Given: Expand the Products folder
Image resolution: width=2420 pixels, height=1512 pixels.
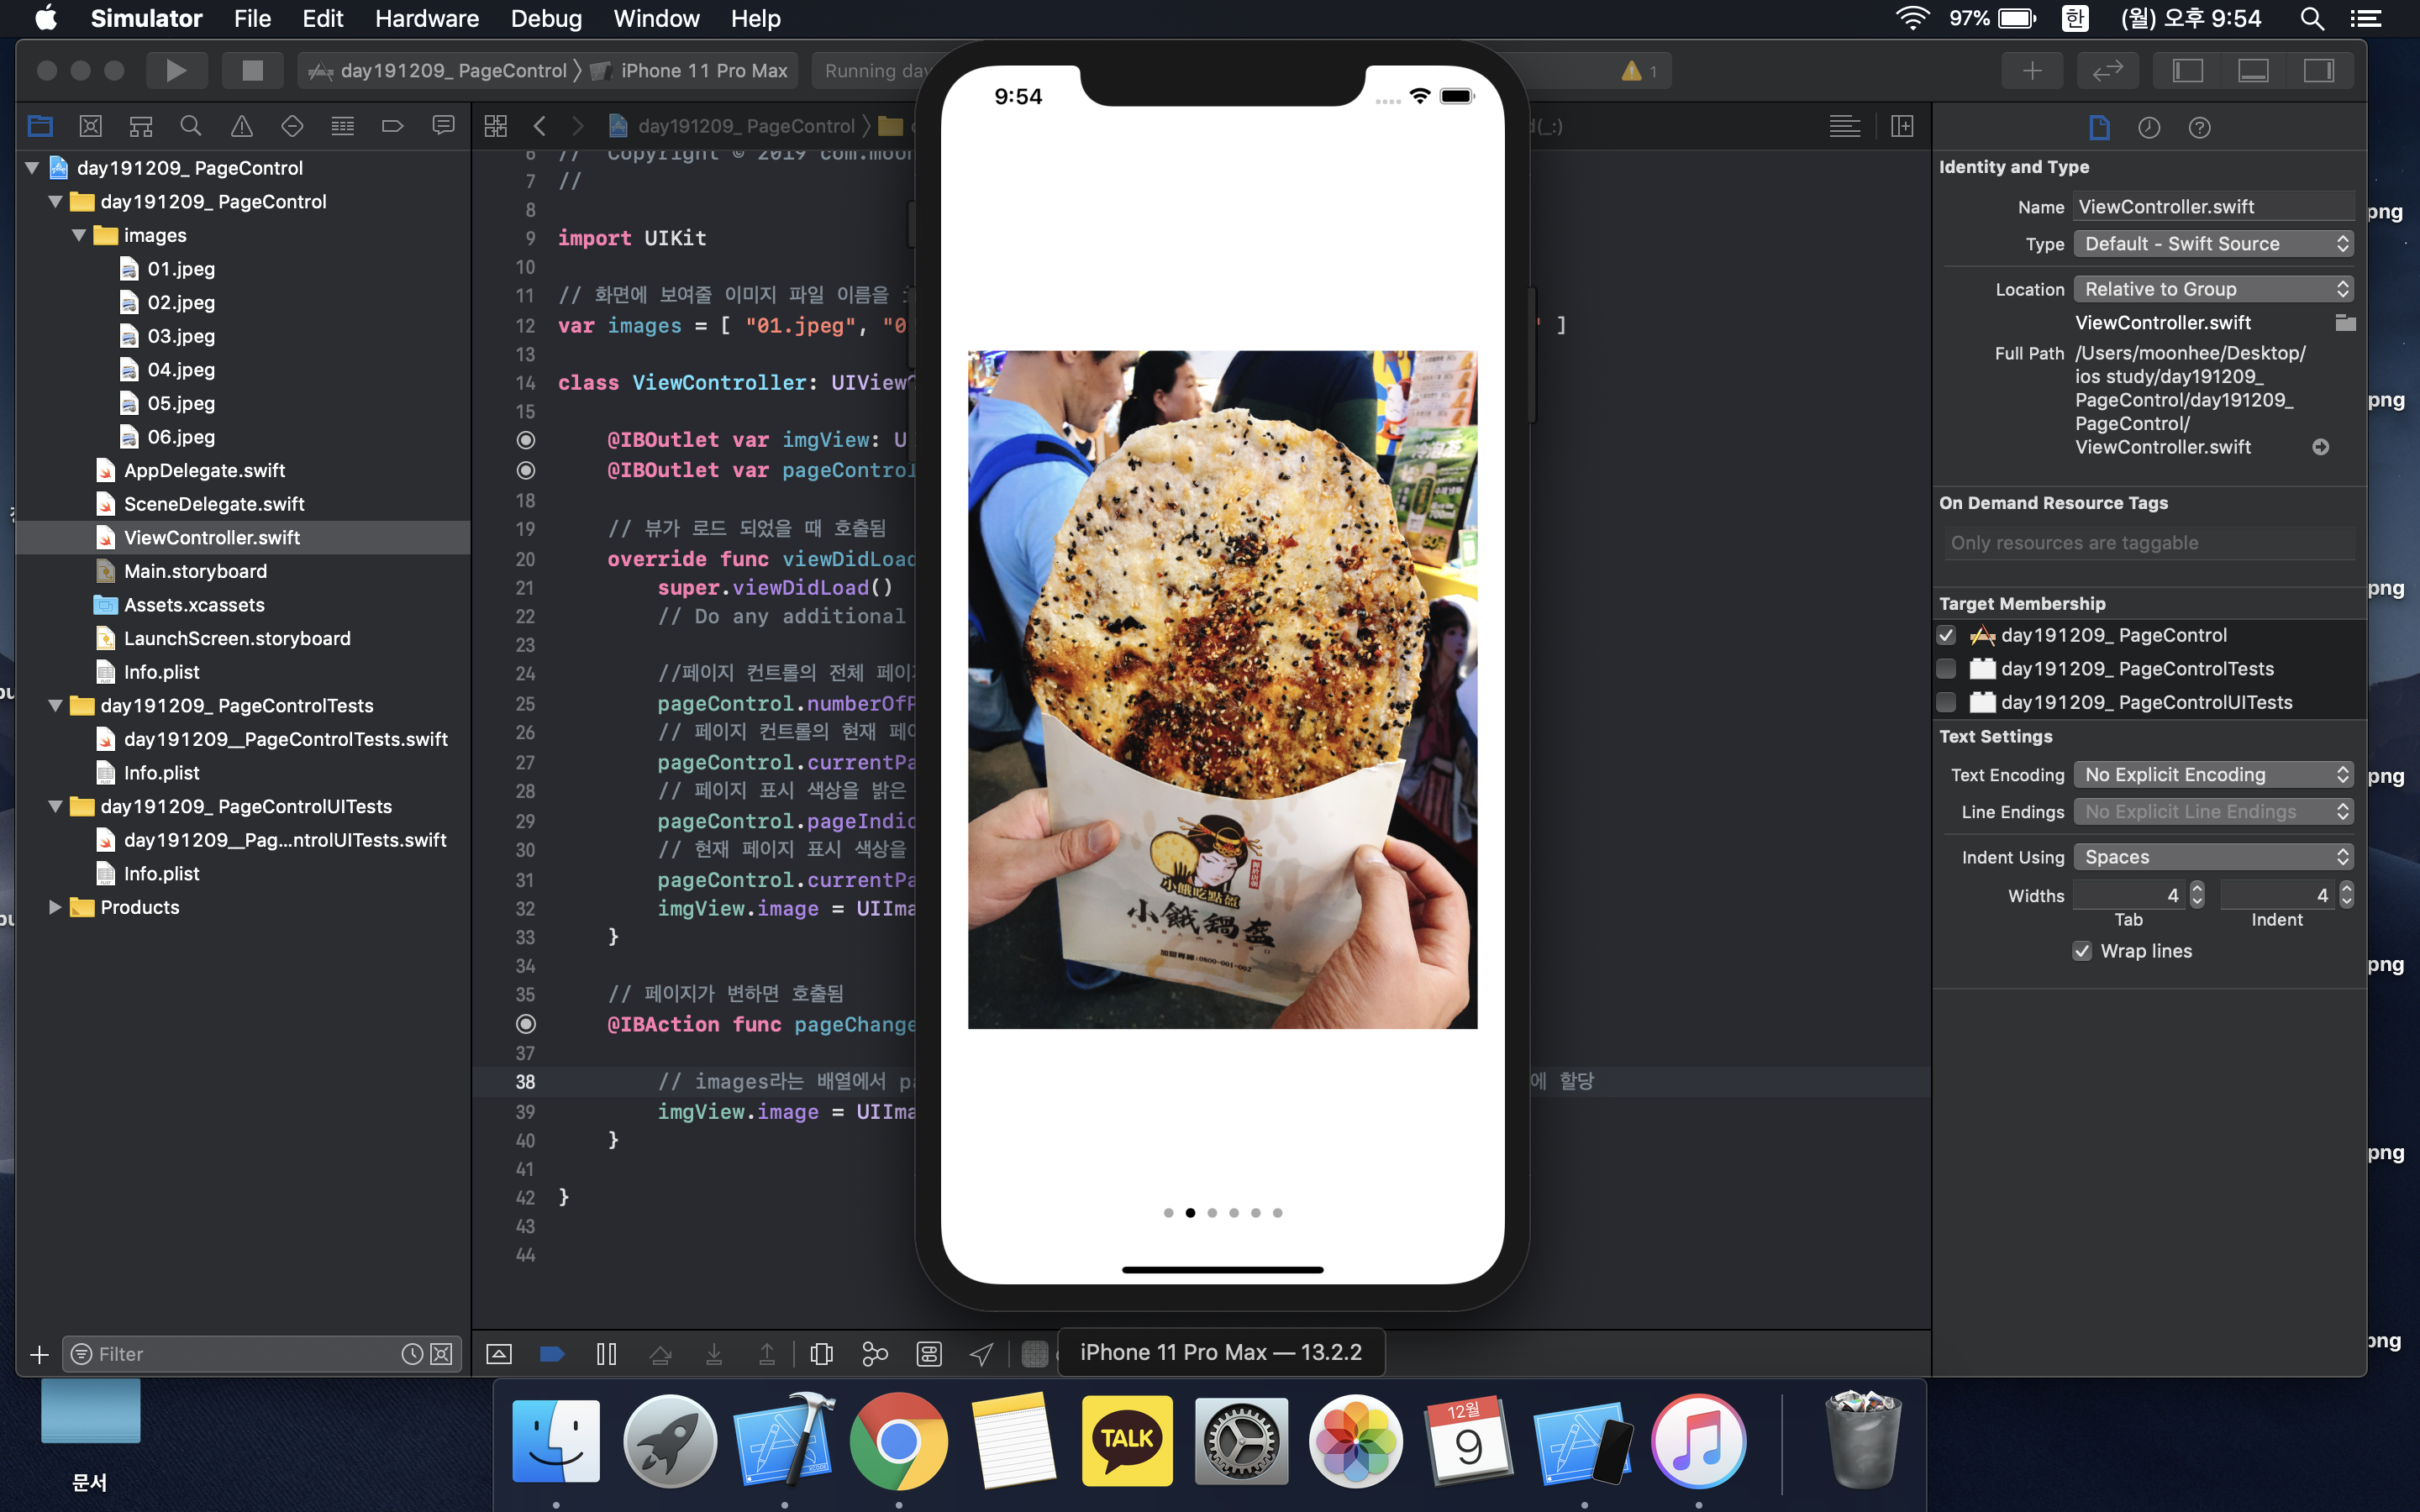Looking at the screenshot, I should (55, 907).
